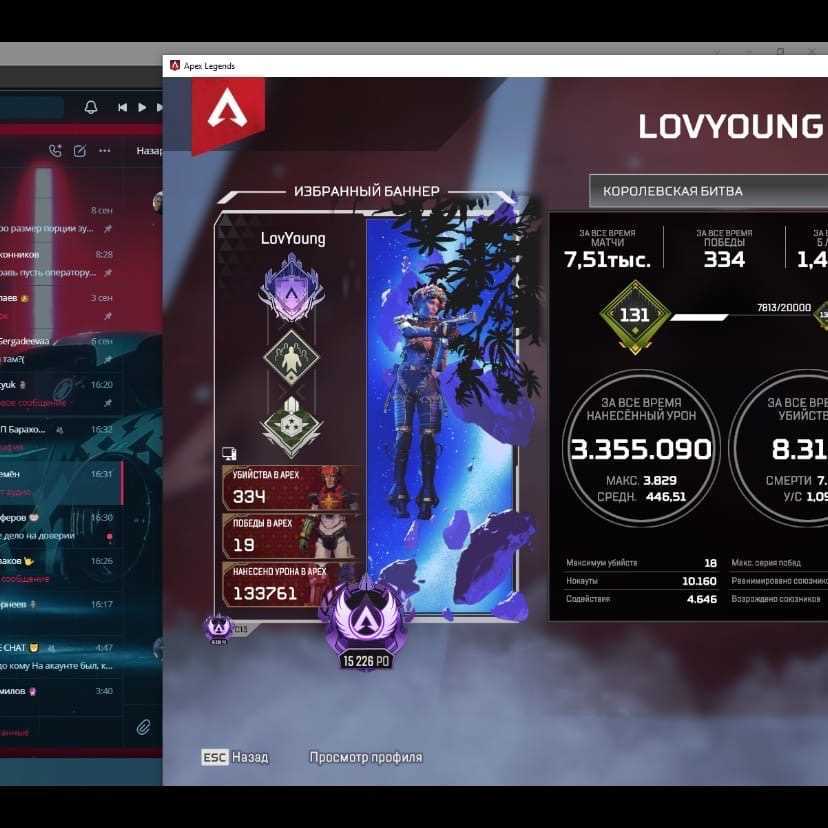Attach a file using the paperclip icon
828x828 pixels.
tap(143, 727)
